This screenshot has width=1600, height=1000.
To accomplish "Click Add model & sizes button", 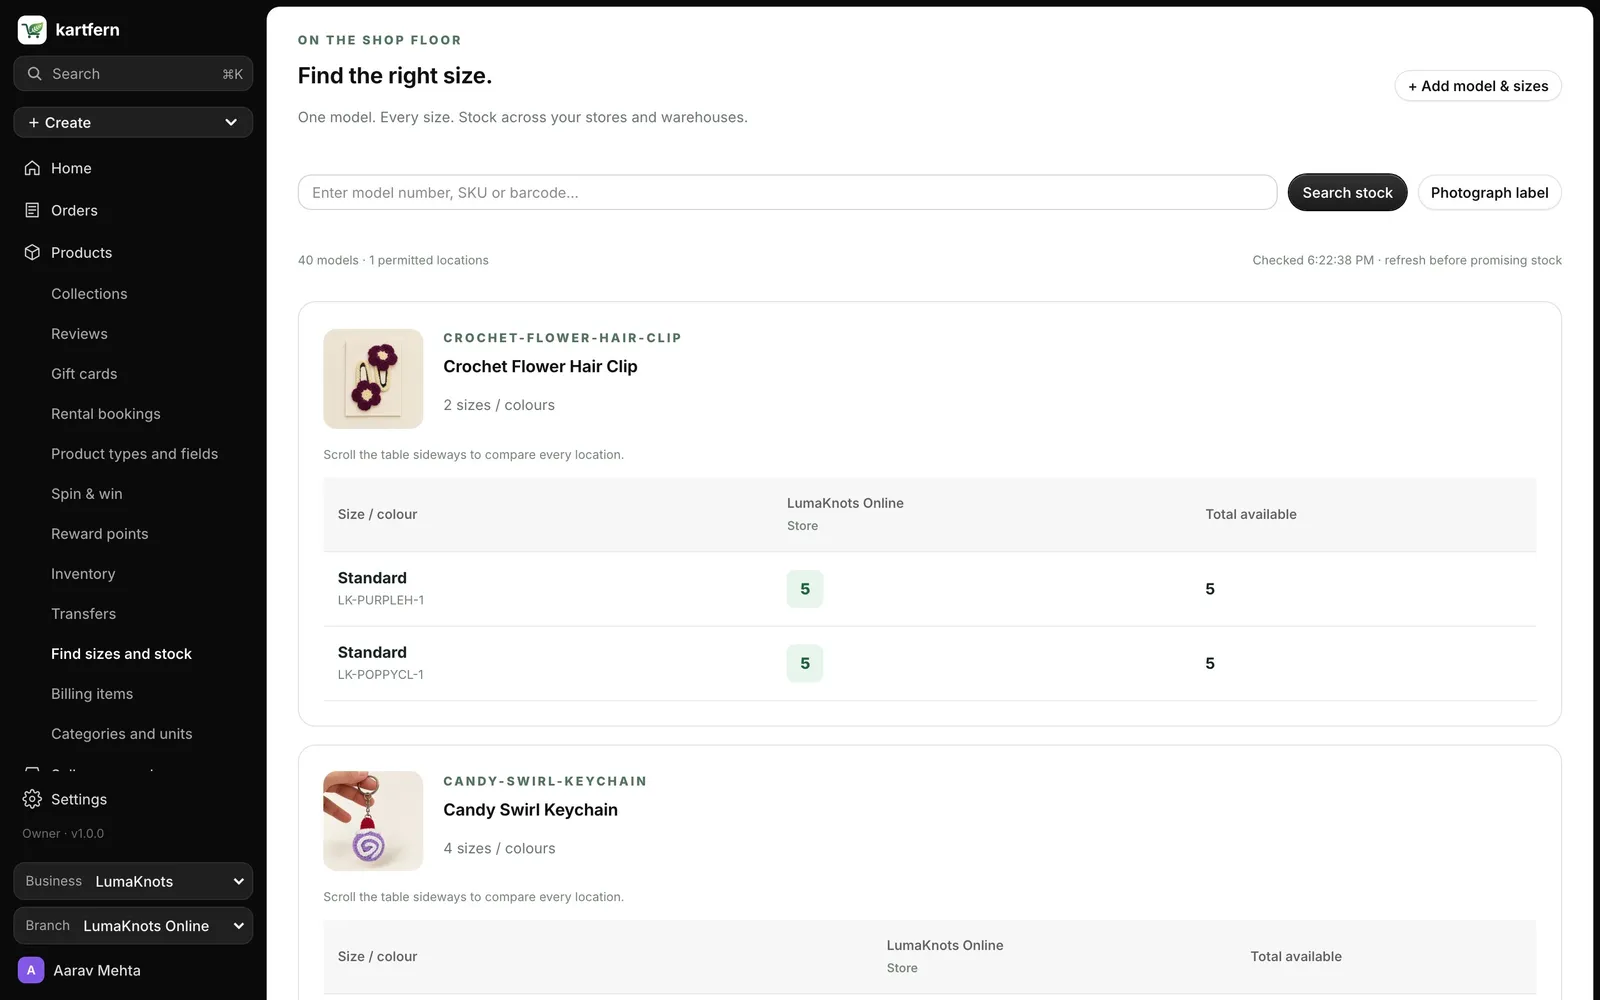I will tap(1478, 86).
